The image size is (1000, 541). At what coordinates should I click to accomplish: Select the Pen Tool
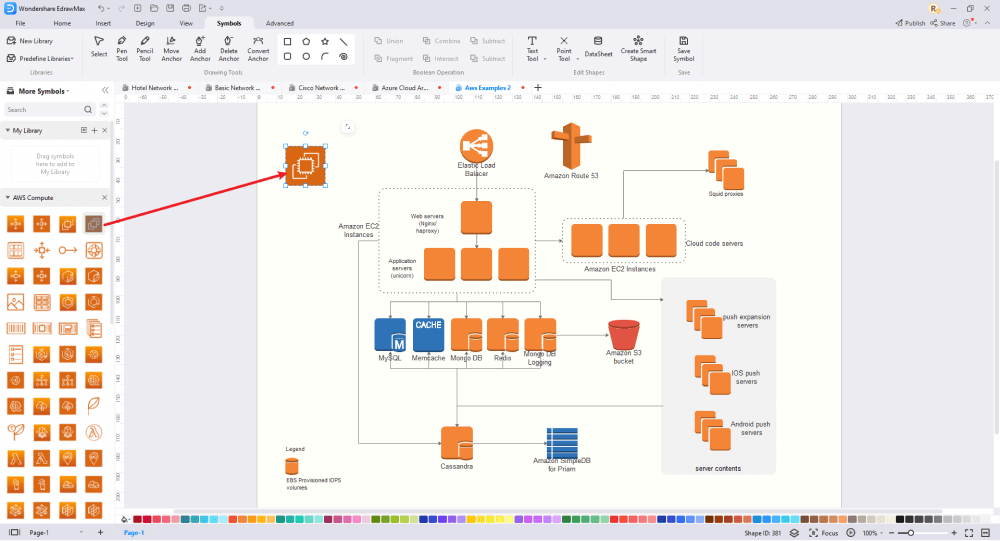(122, 48)
